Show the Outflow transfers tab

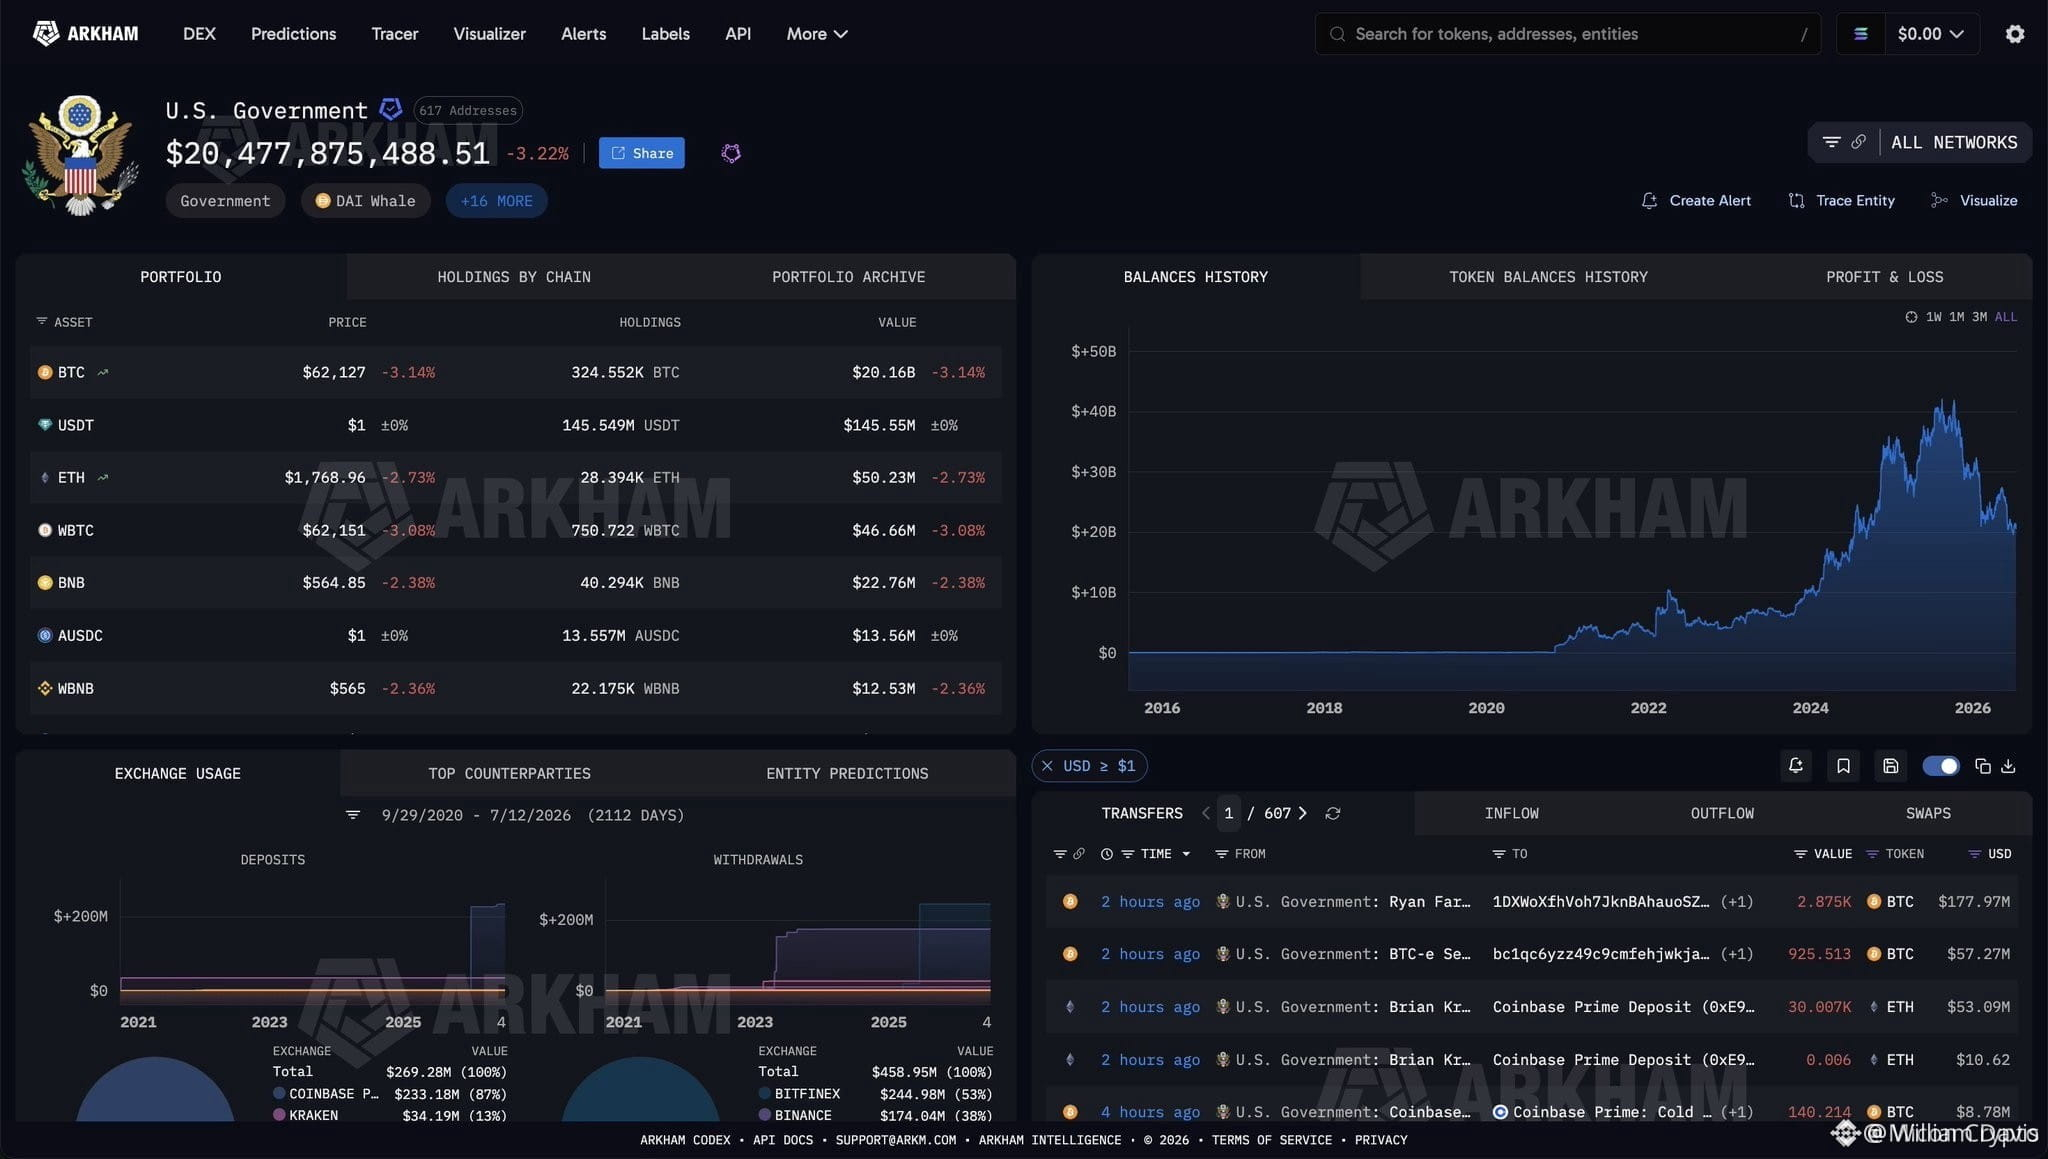click(1722, 814)
